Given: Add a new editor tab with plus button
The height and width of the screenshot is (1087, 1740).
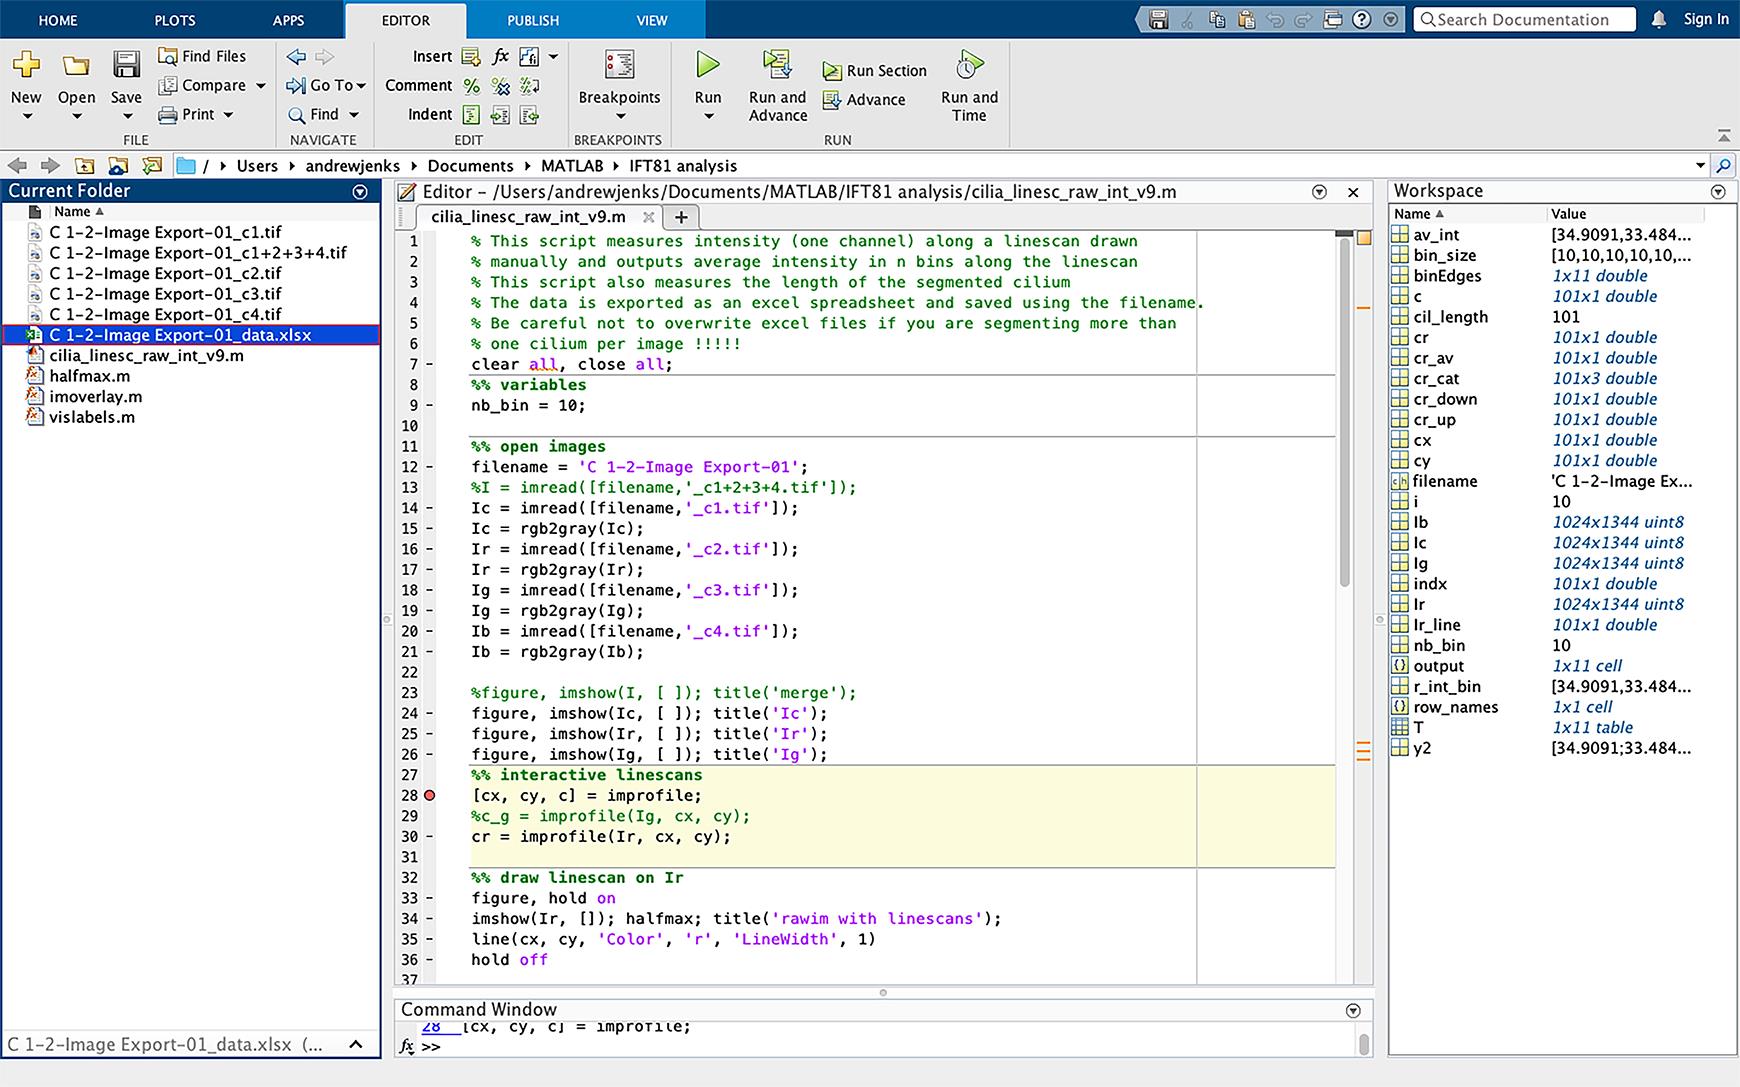Looking at the screenshot, I should (681, 217).
